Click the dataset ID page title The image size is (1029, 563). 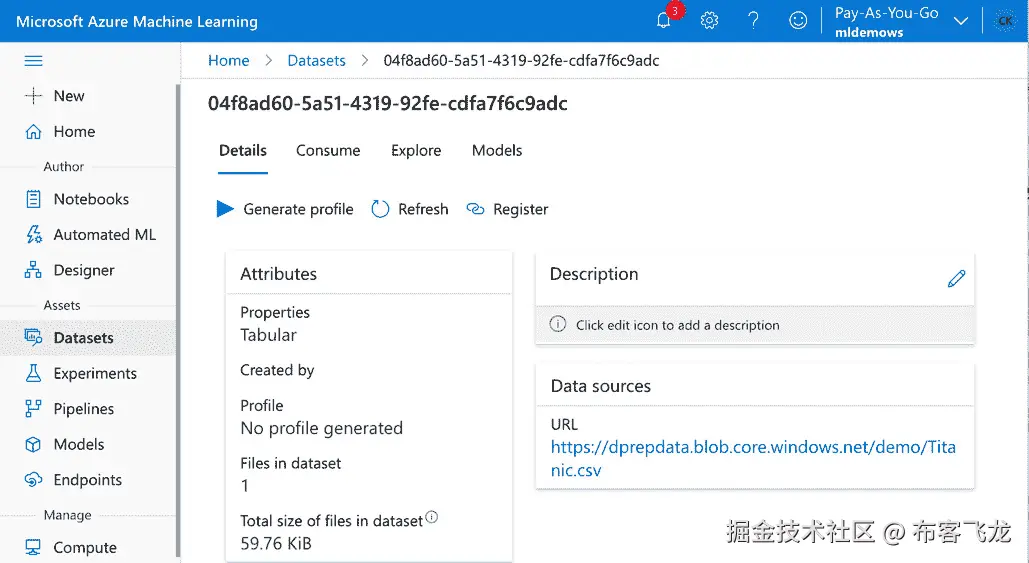tap(388, 103)
